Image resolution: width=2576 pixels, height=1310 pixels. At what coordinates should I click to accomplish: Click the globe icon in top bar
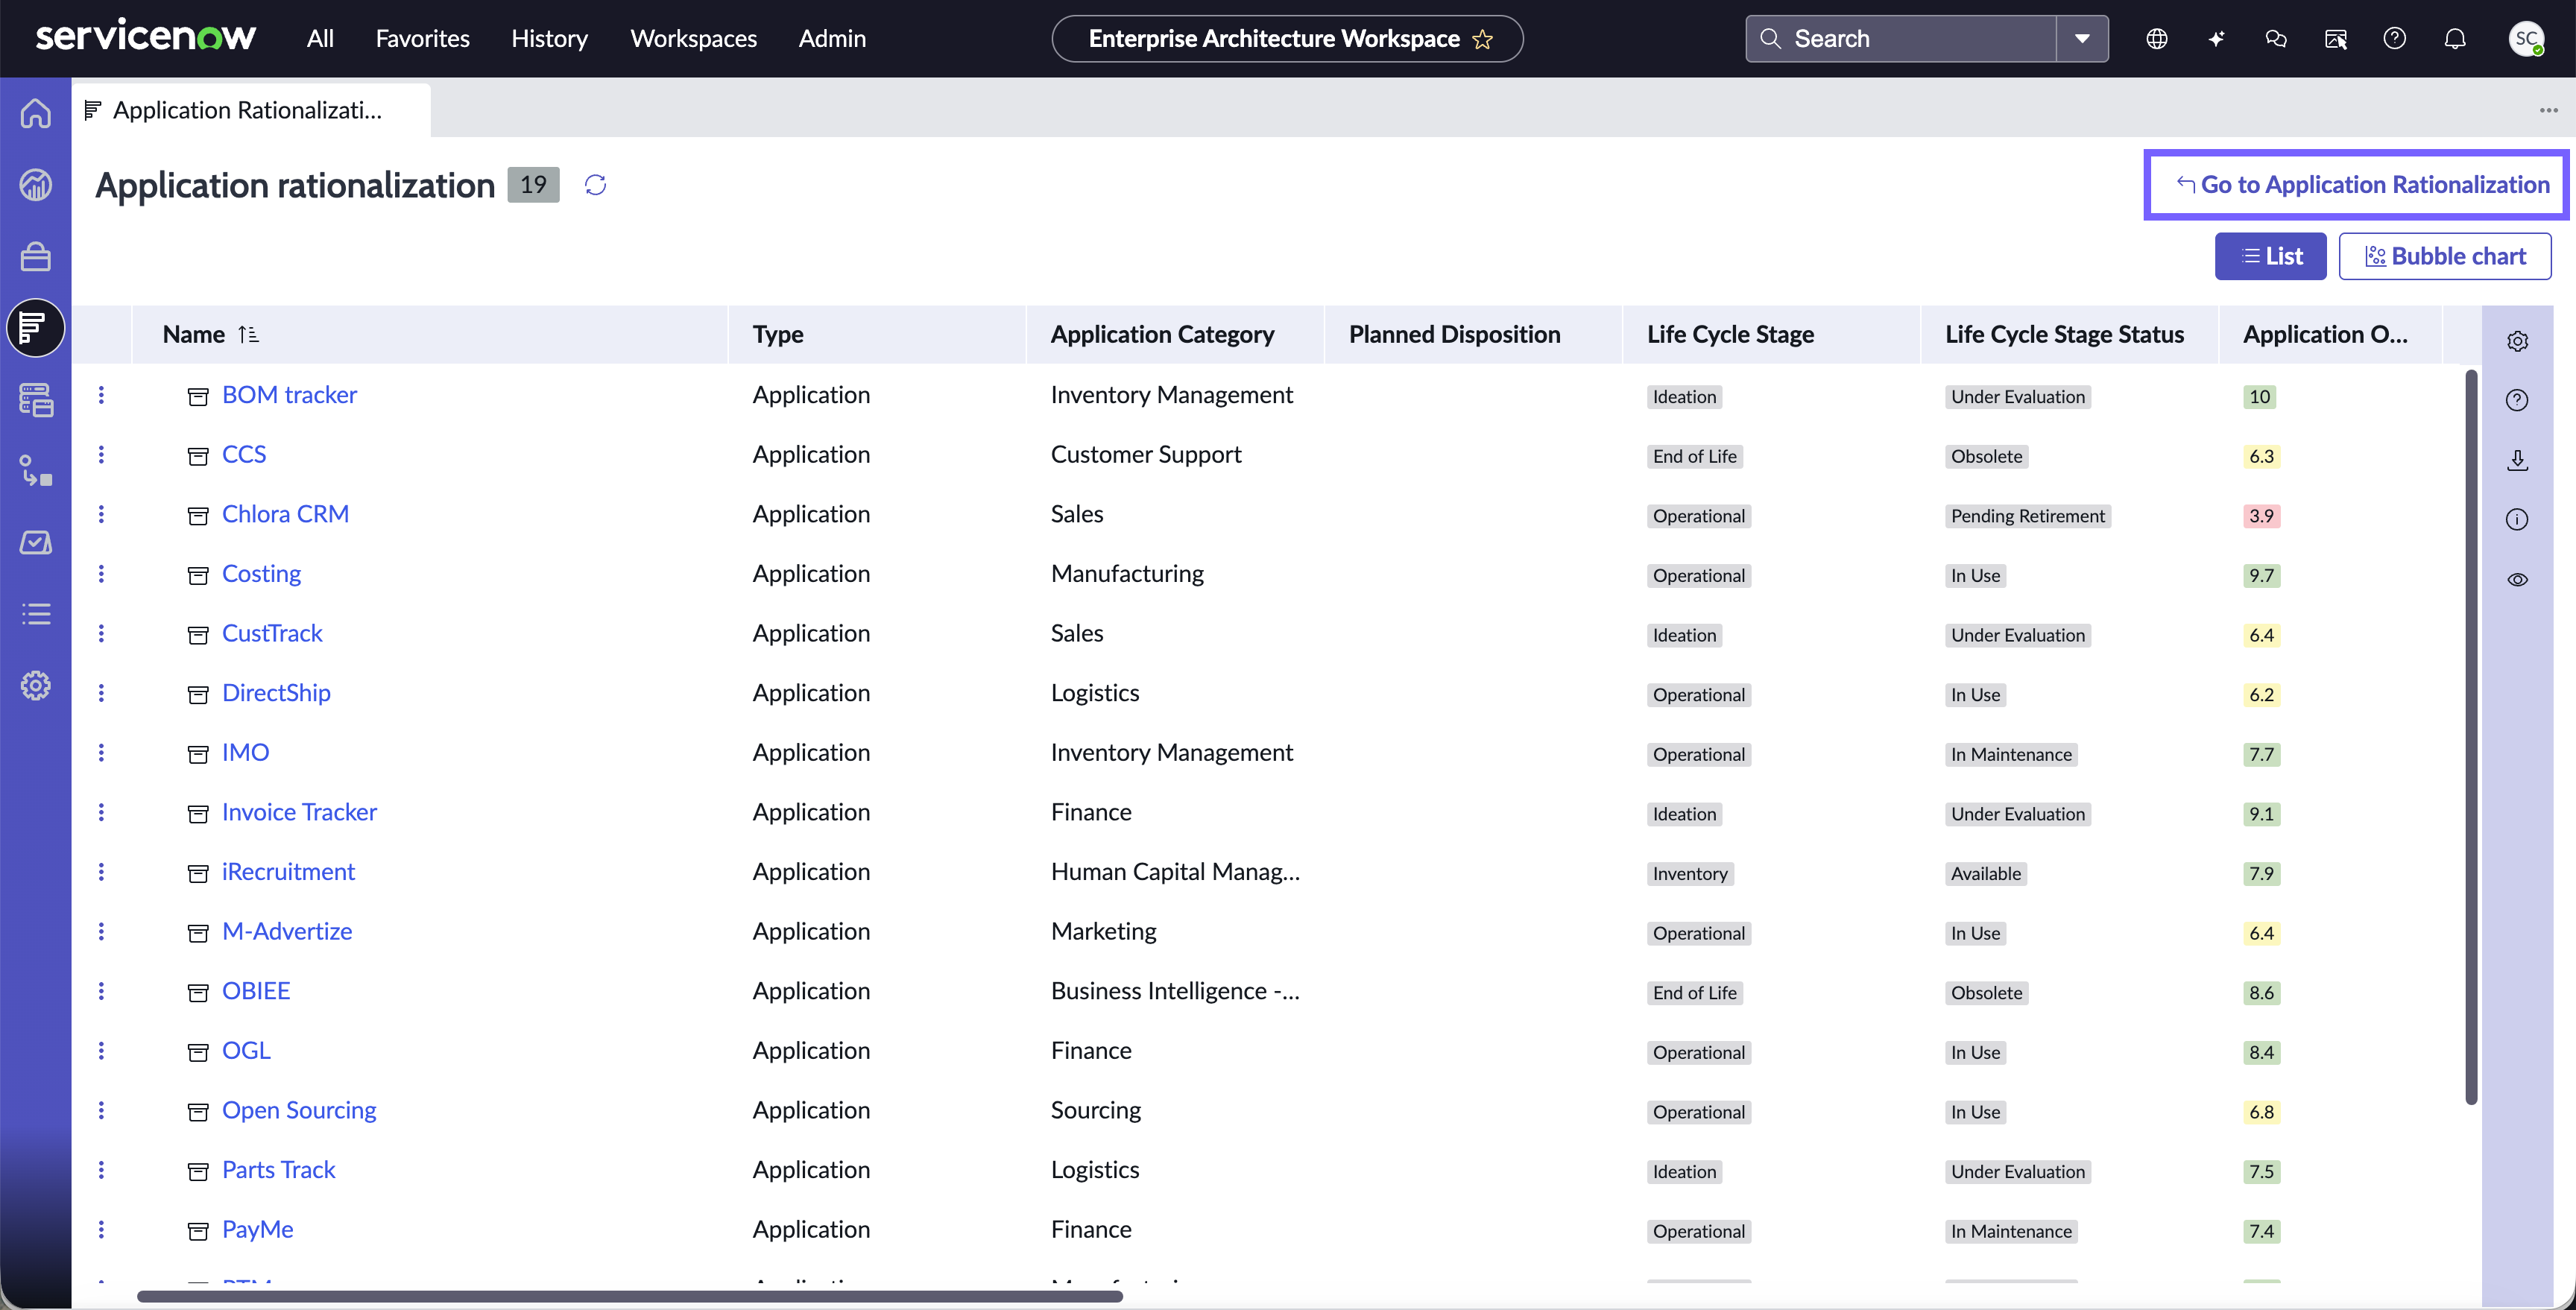pyautogui.click(x=2157, y=39)
